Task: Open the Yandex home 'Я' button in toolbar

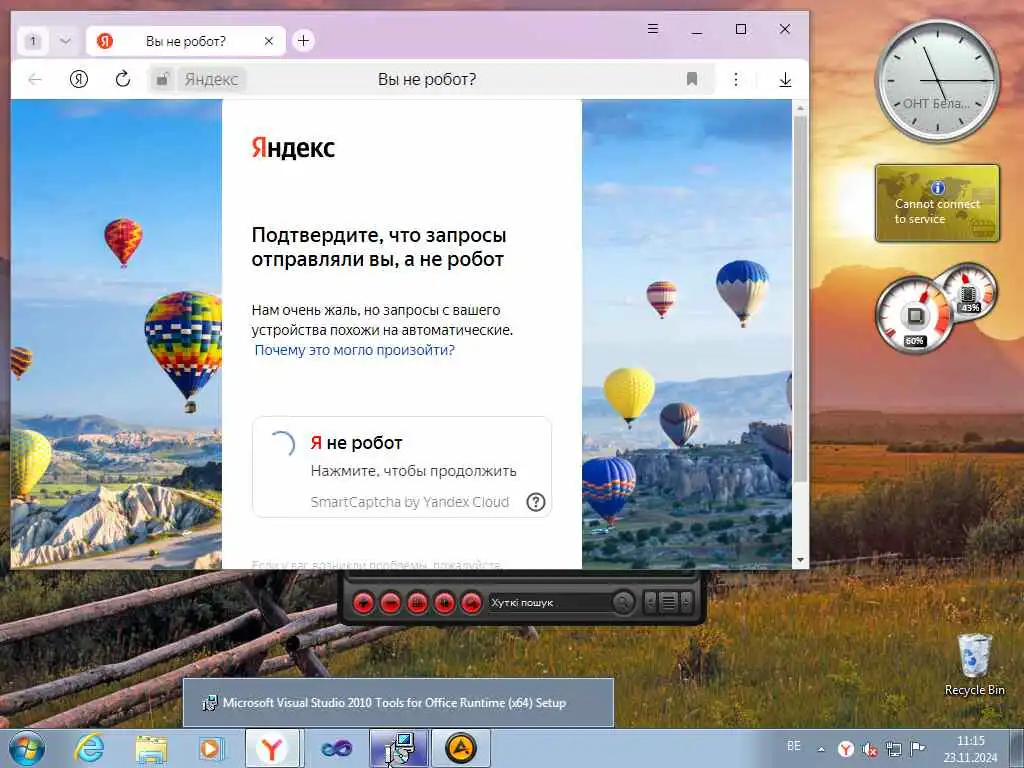Action: [79, 80]
